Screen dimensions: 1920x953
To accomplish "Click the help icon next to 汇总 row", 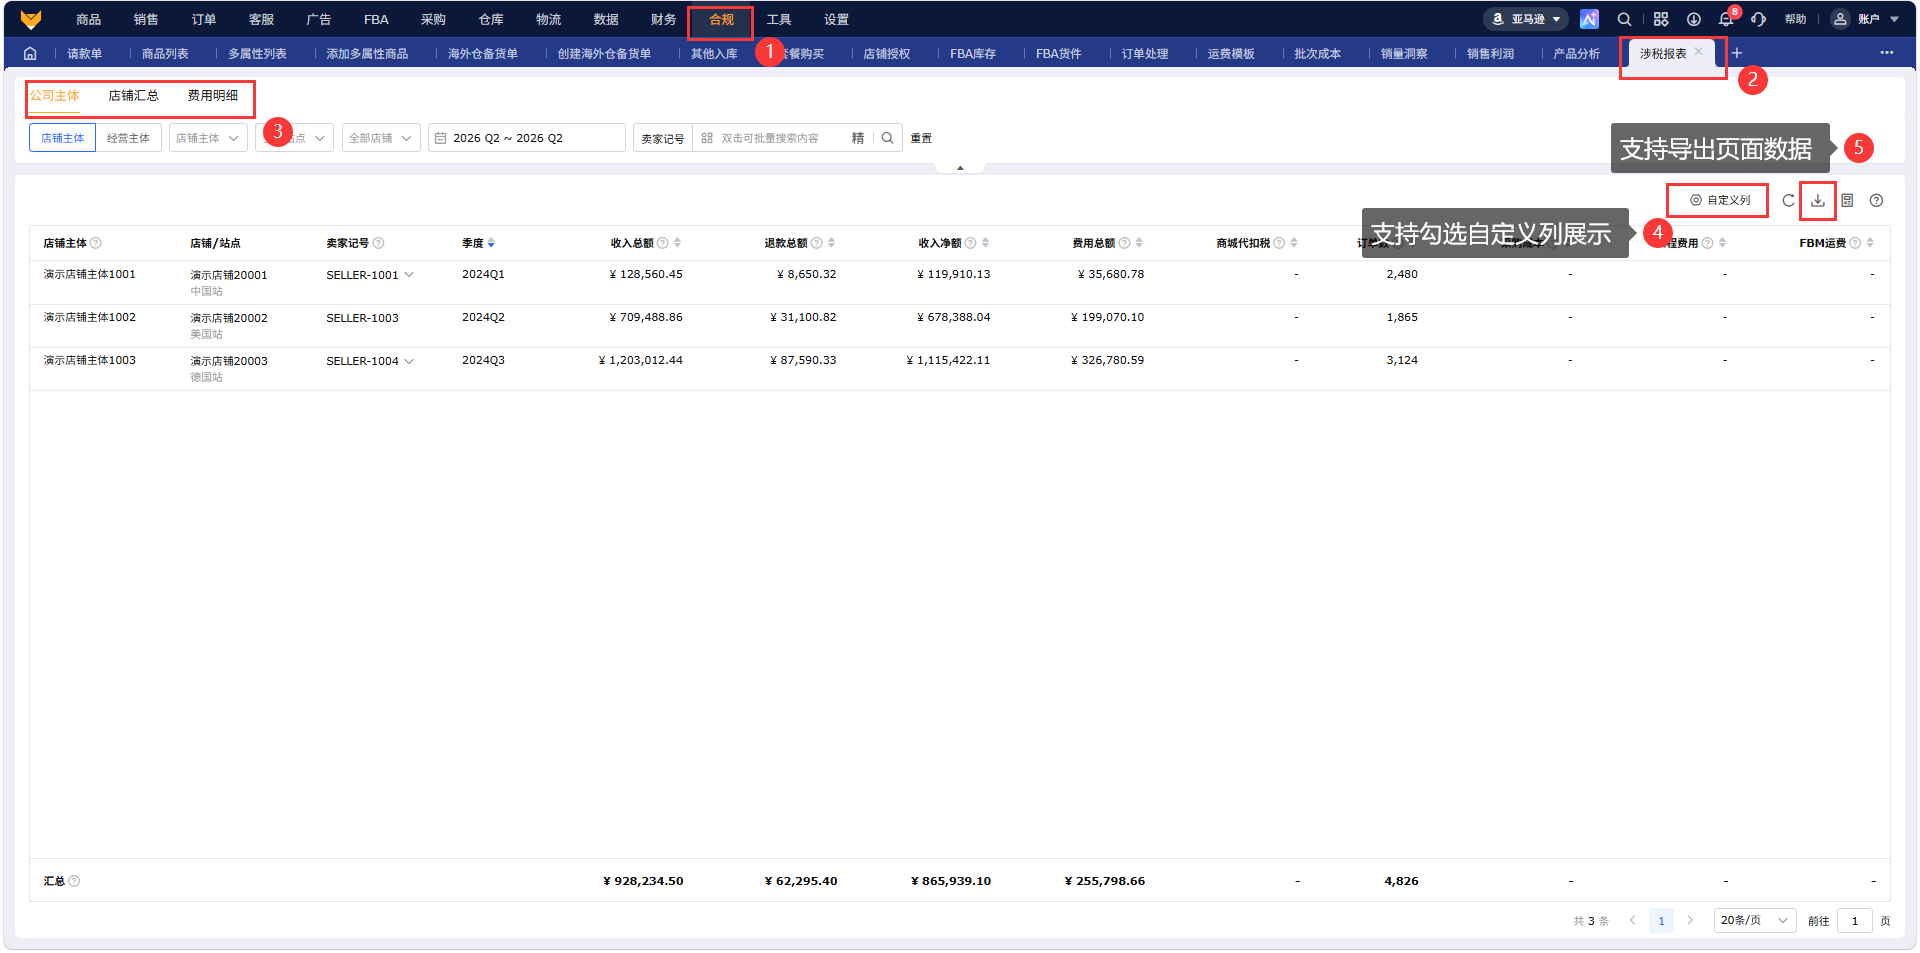I will click(x=74, y=881).
